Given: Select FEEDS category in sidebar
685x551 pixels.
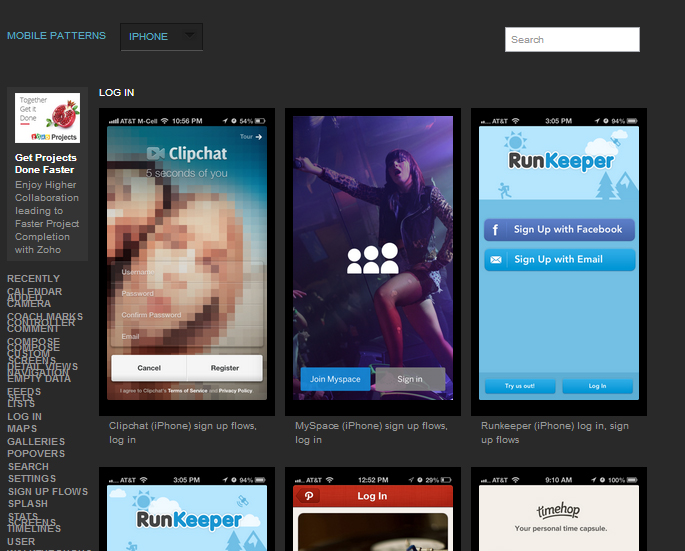Looking at the screenshot, I should click(x=24, y=392).
